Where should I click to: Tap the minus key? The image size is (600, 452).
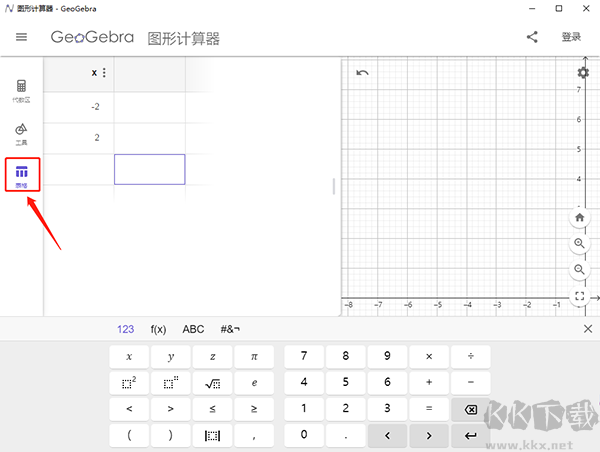tap(471, 382)
